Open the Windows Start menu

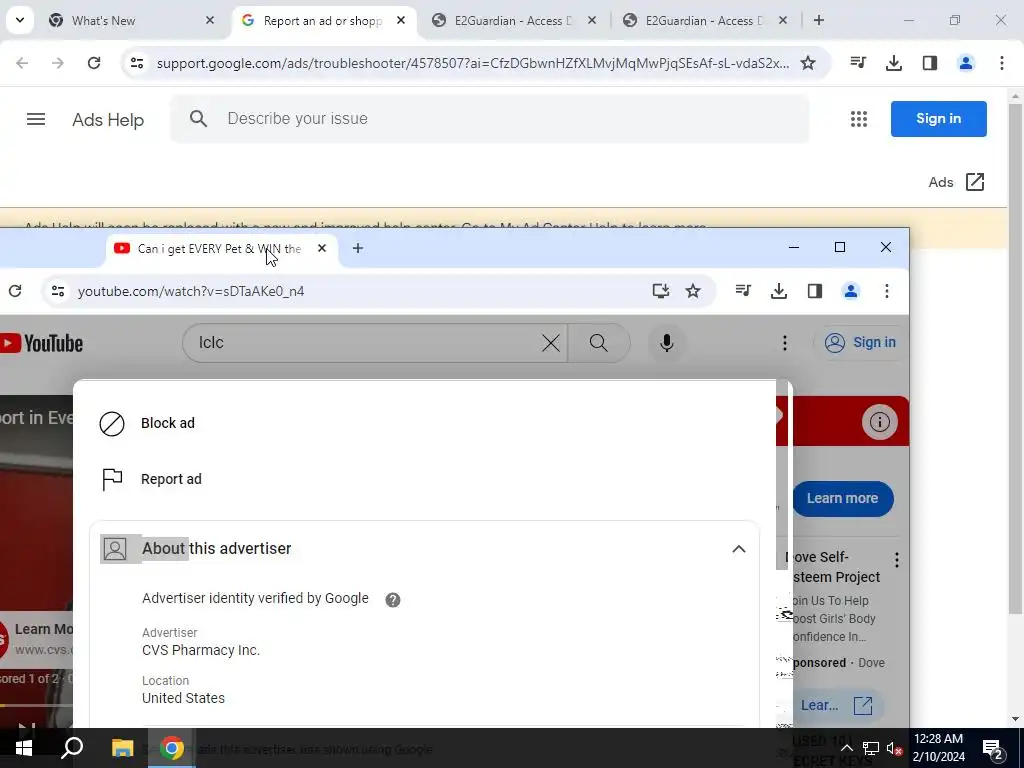coord(24,748)
